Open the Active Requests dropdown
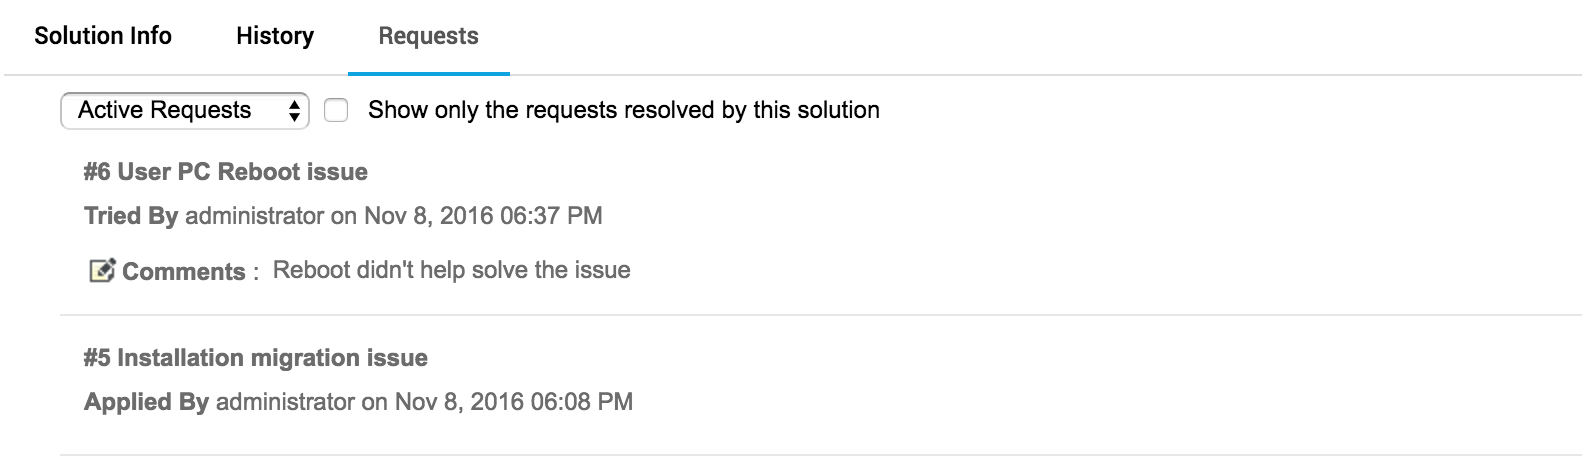Screen dimensions: 1582x458 point(184,110)
